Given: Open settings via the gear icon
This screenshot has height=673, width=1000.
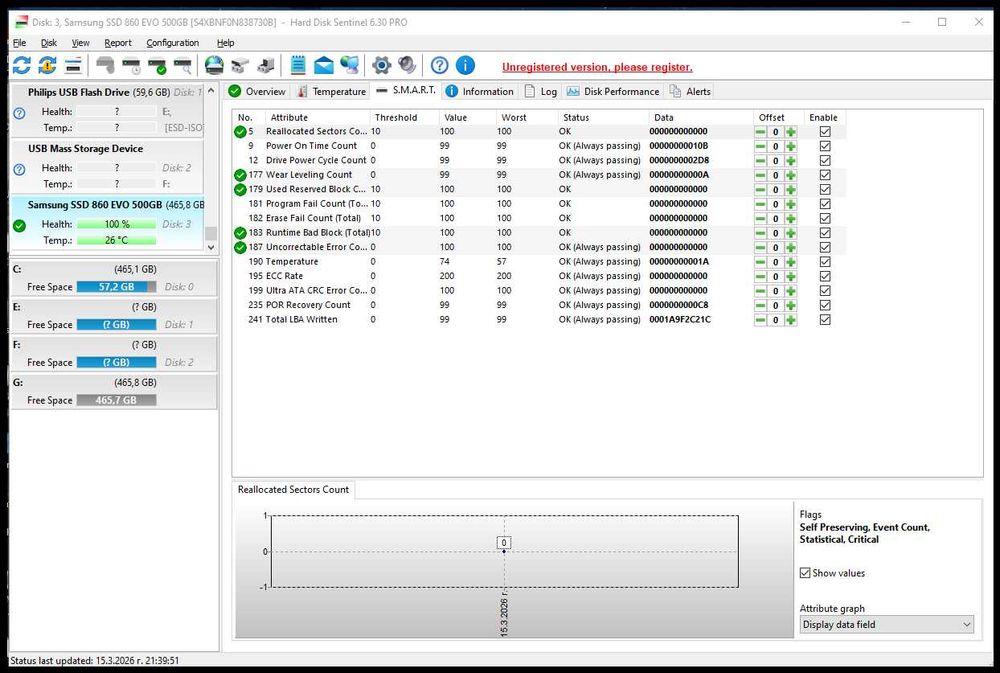Looking at the screenshot, I should pyautogui.click(x=381, y=66).
